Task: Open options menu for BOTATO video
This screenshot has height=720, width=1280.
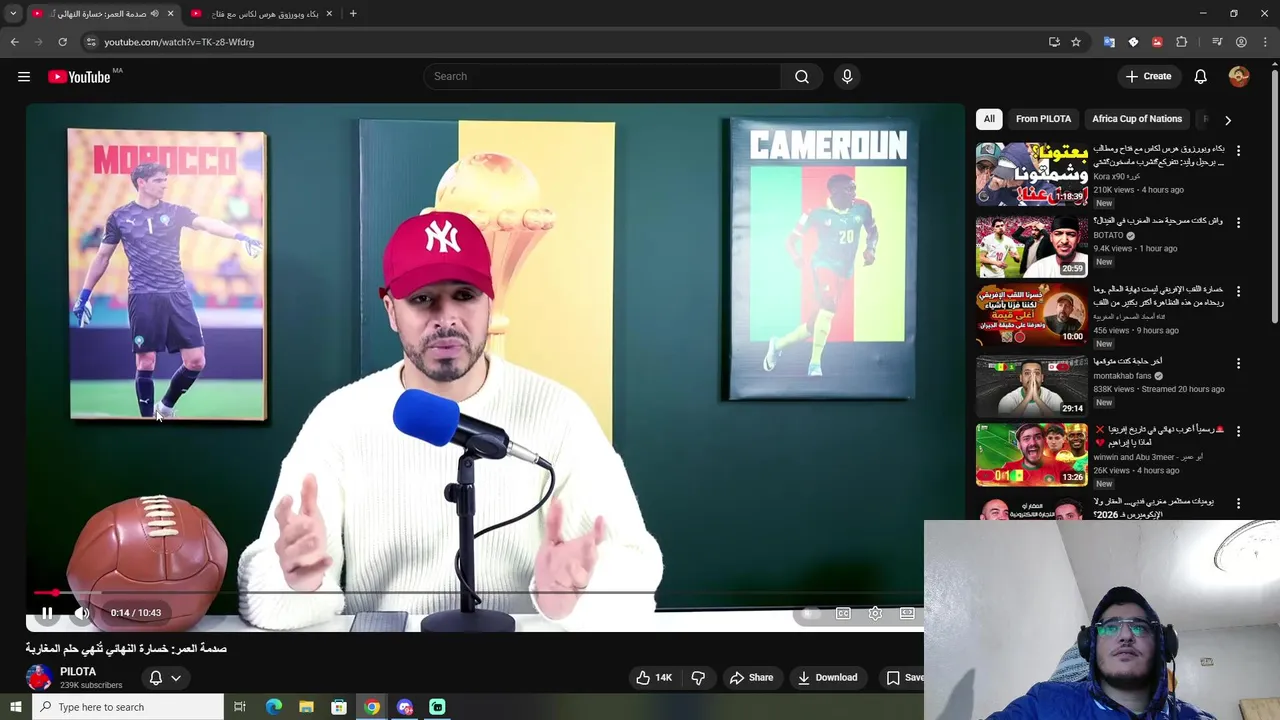Action: point(1238,222)
